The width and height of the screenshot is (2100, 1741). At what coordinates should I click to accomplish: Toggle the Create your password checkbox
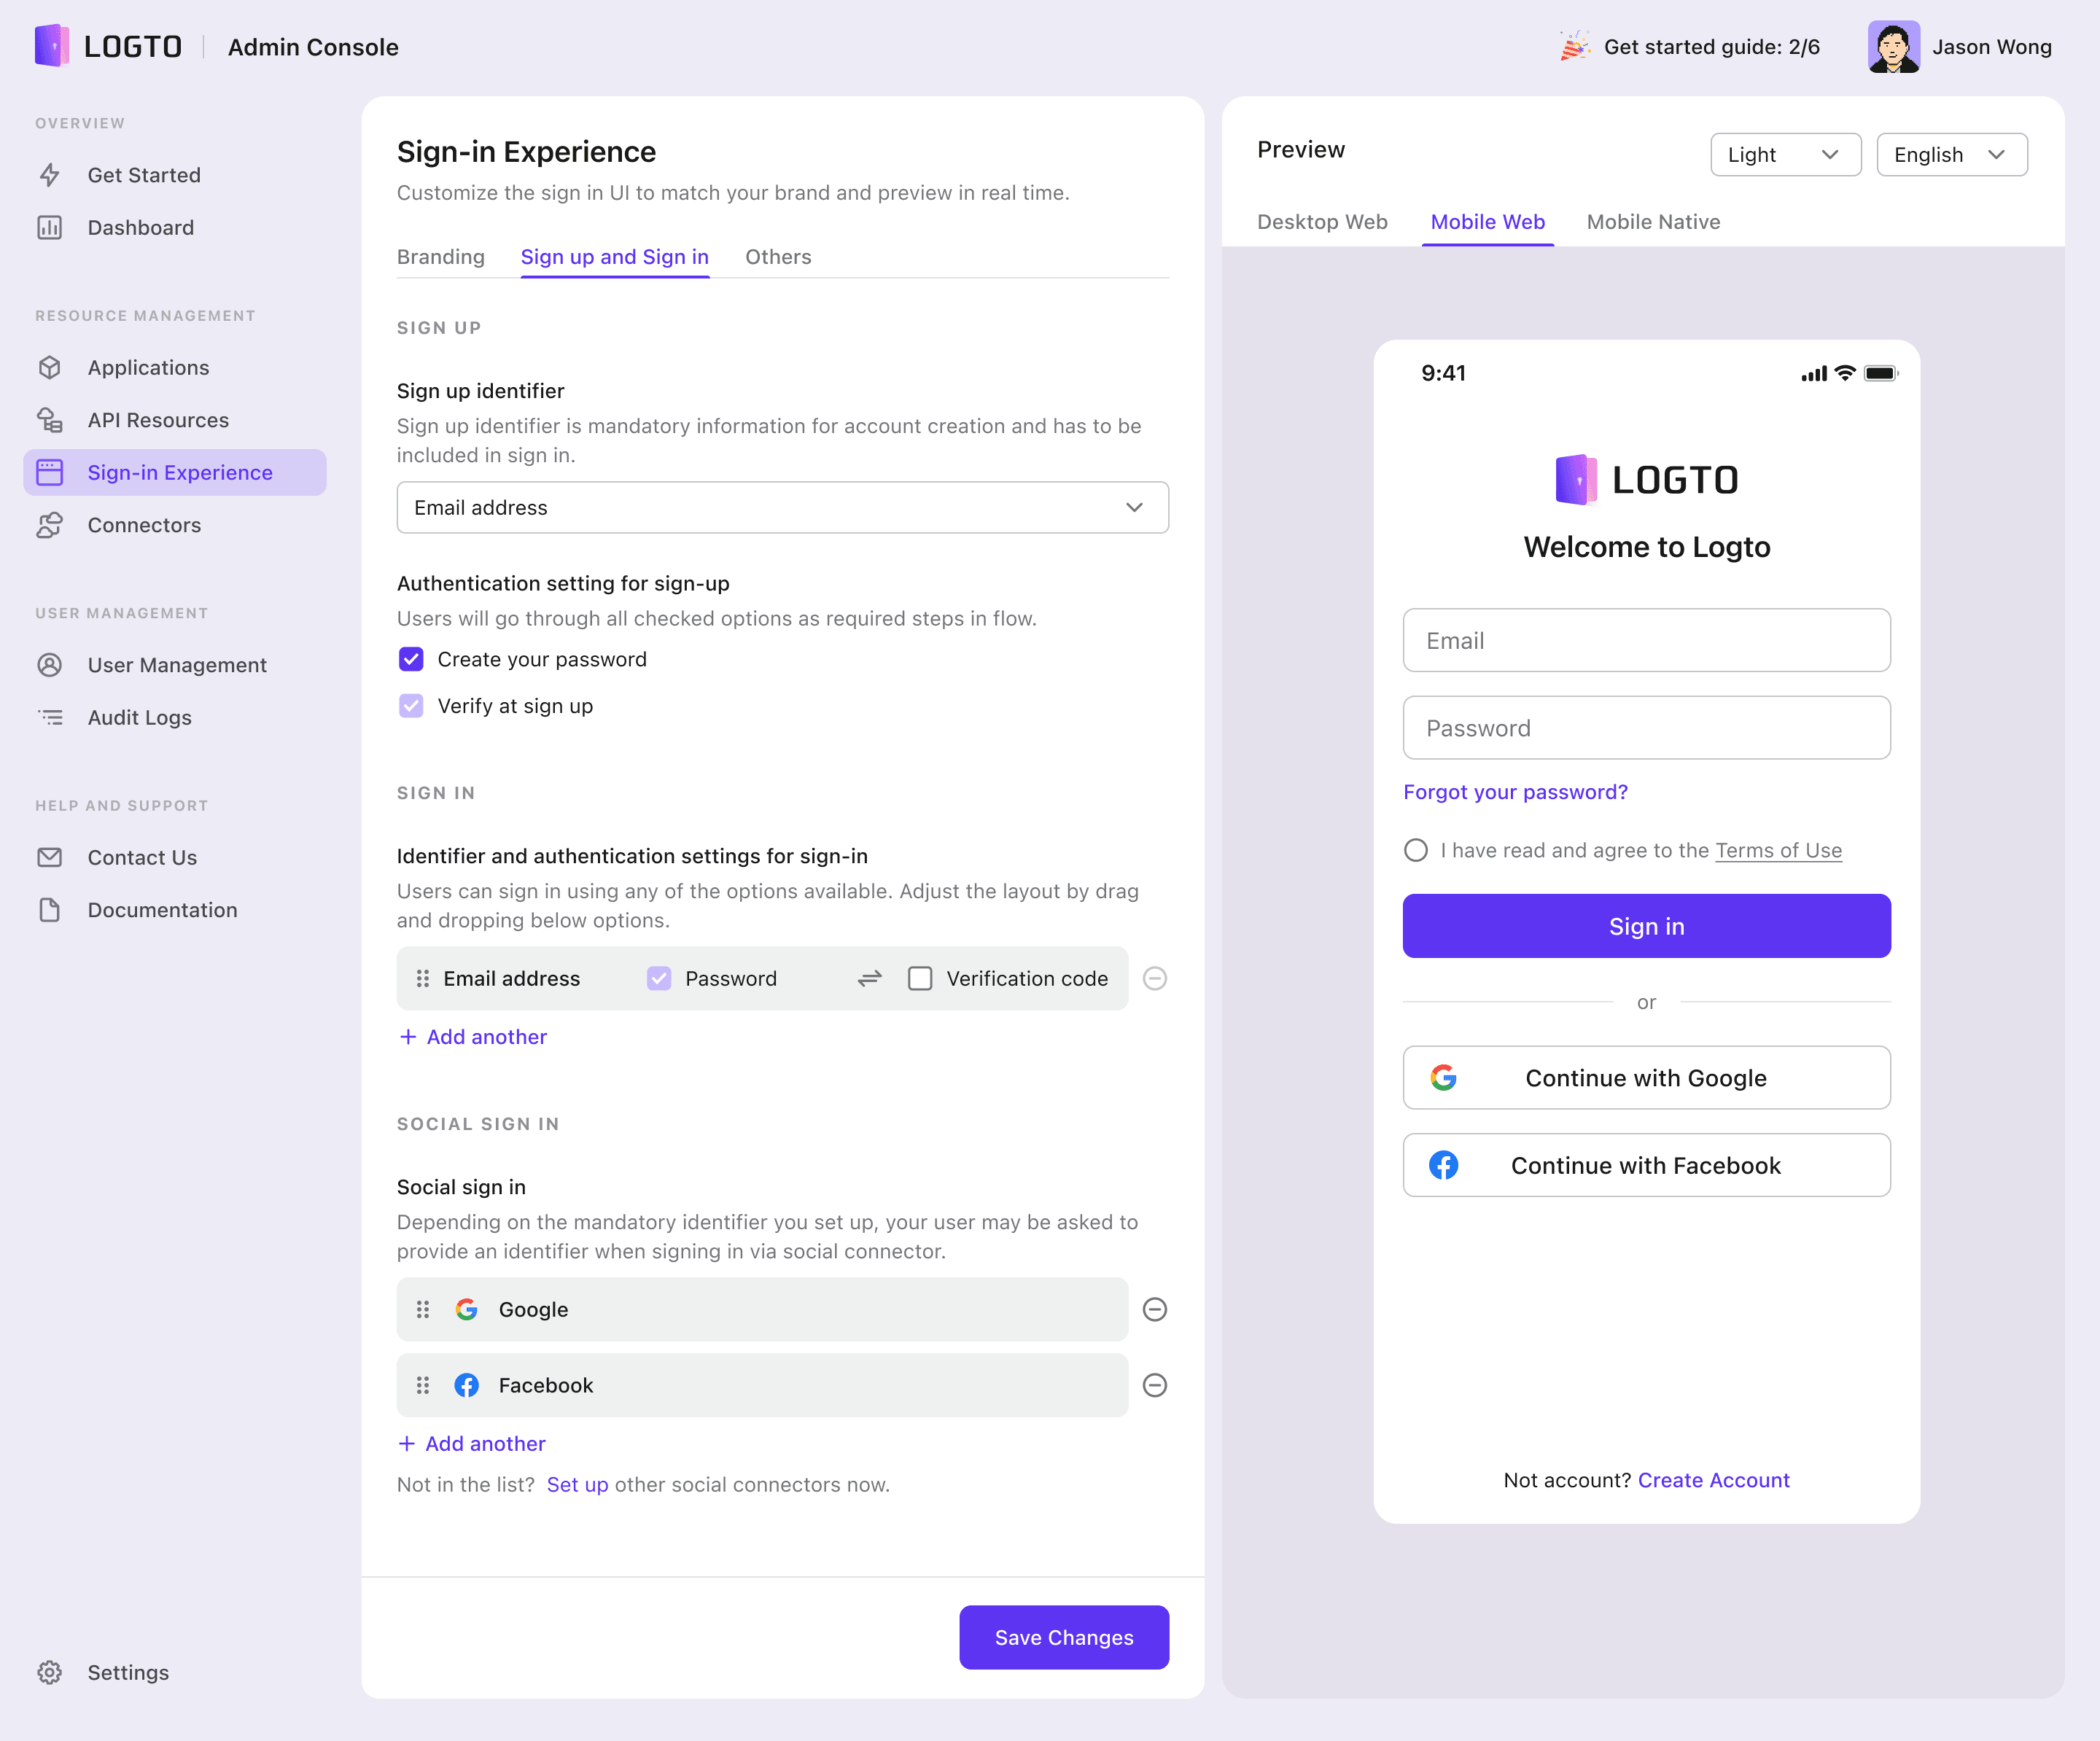[412, 659]
